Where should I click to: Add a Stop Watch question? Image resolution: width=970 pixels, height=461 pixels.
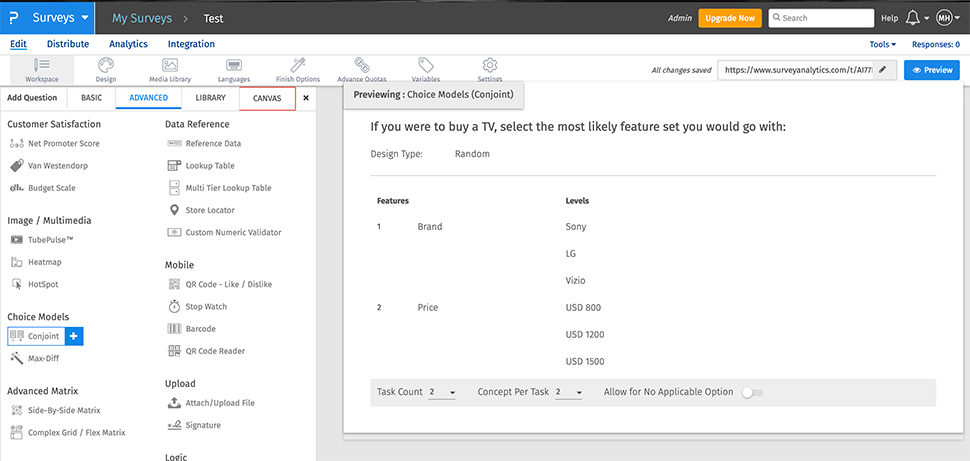[x=197, y=307]
